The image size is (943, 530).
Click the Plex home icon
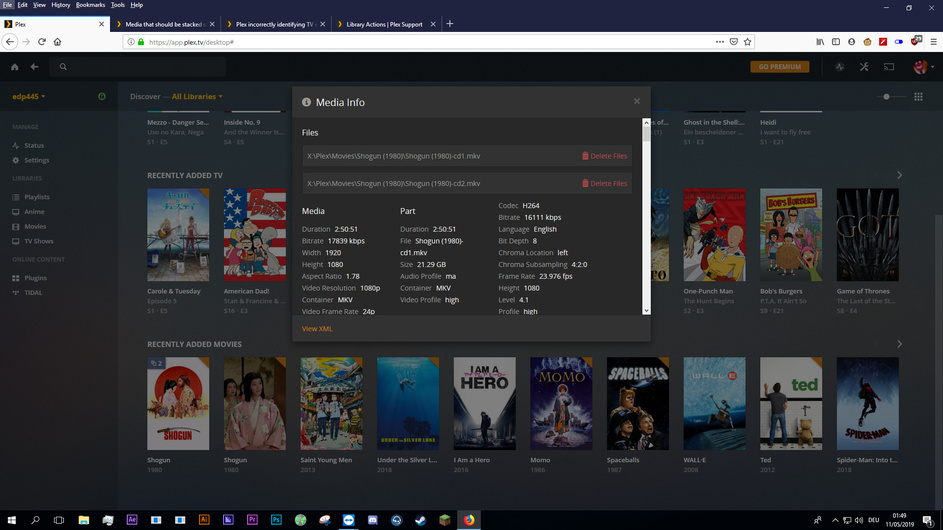[x=14, y=67]
